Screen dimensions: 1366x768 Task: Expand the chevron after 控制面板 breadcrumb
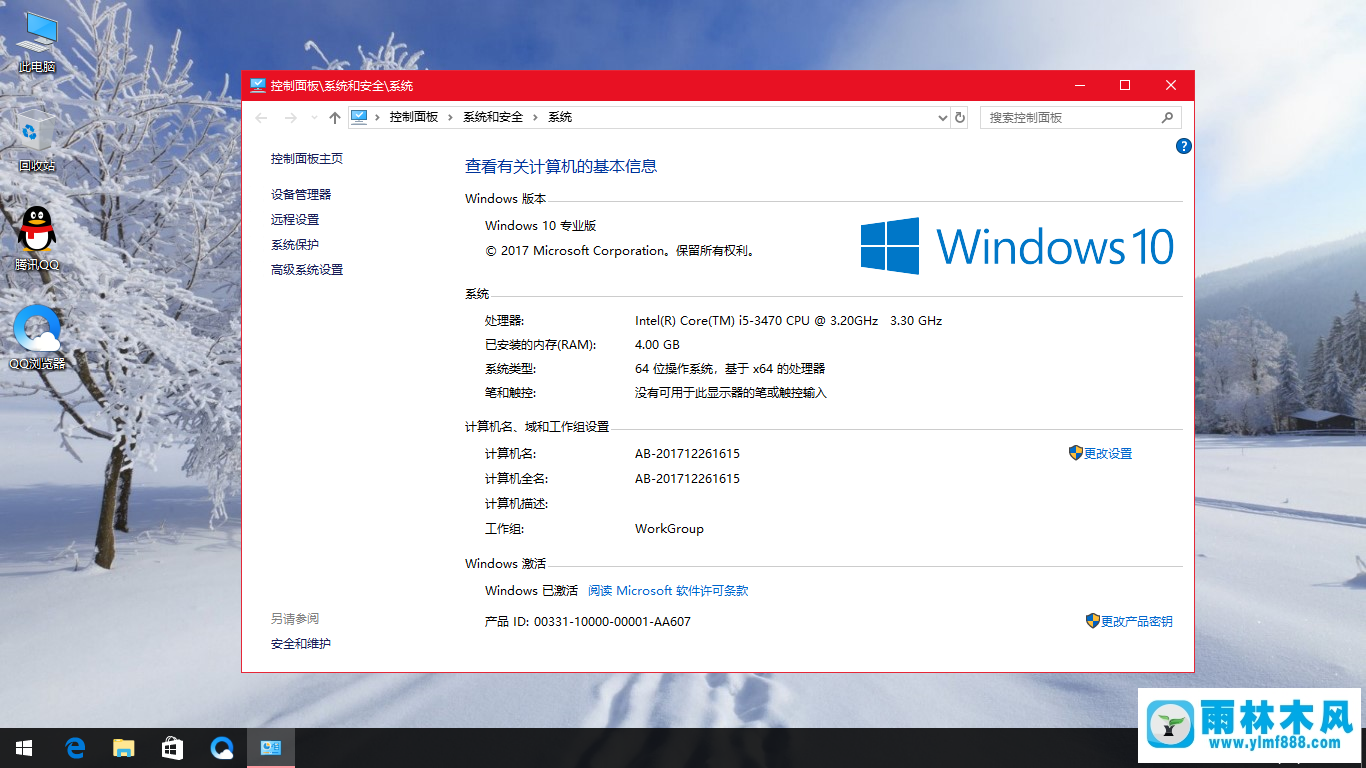pos(451,118)
